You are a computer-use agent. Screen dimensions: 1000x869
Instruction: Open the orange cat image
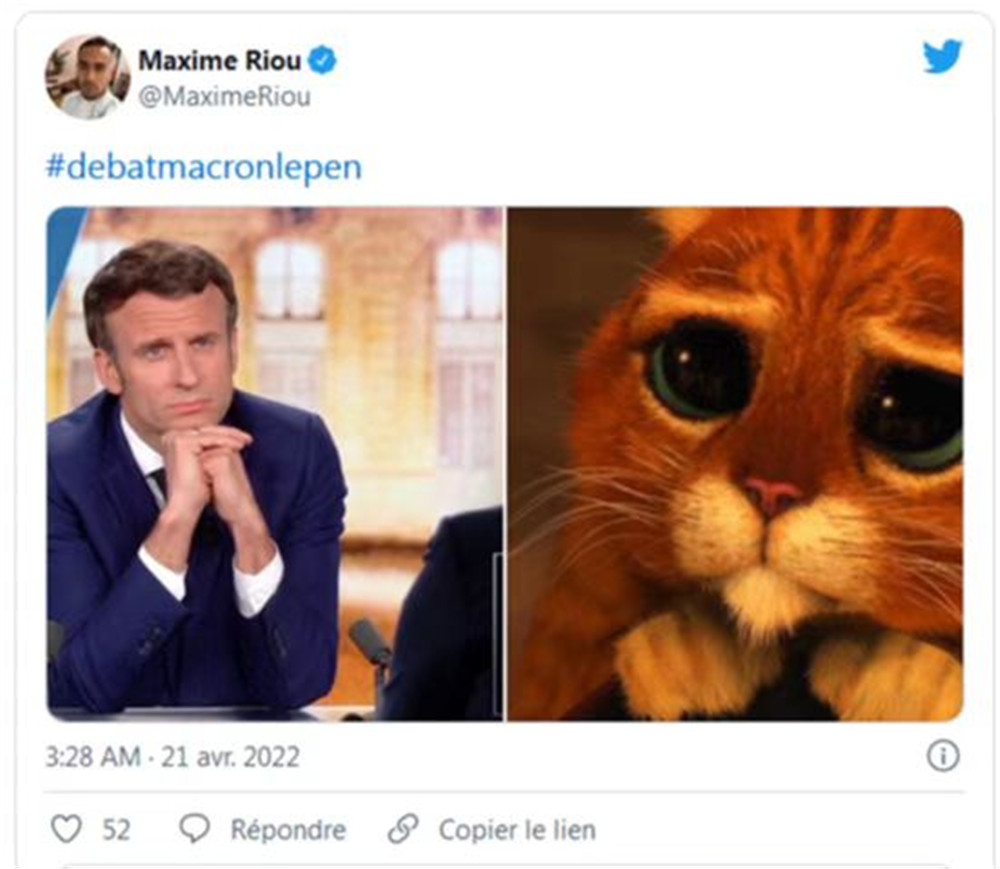point(736,463)
